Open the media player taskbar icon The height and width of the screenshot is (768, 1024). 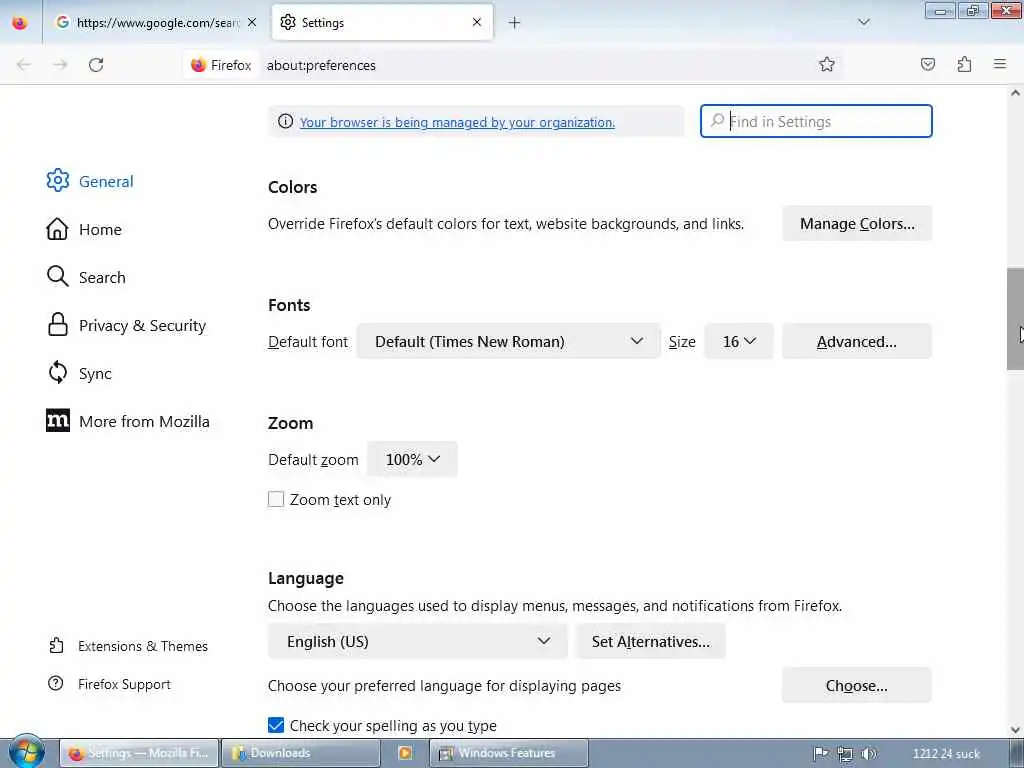pos(405,753)
